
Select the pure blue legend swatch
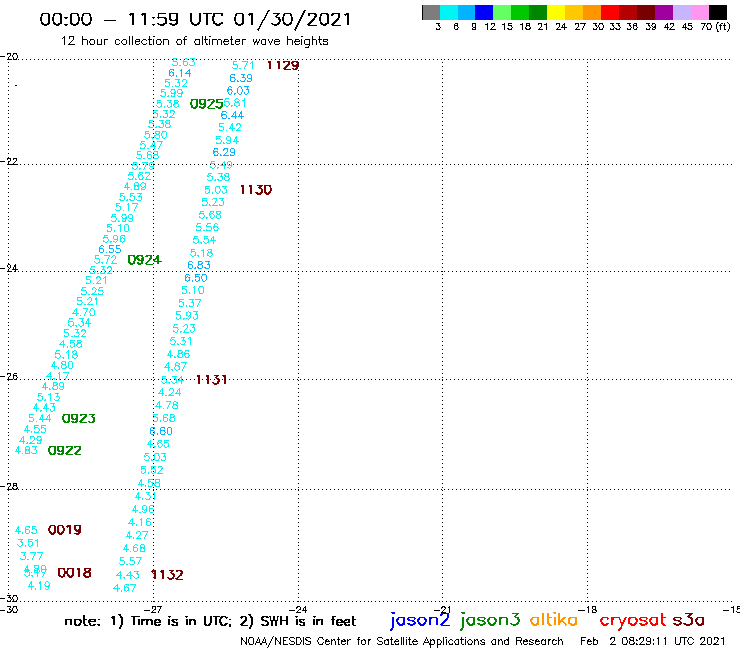[x=484, y=12]
